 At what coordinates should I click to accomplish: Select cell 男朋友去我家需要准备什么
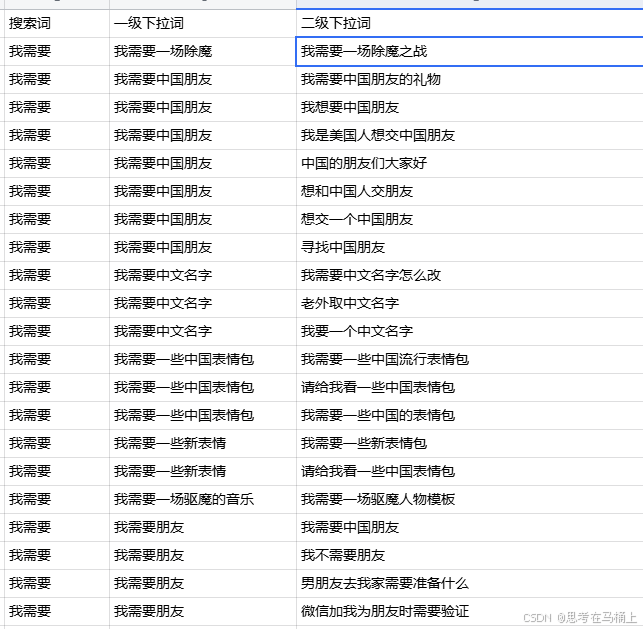pyautogui.click(x=470, y=583)
